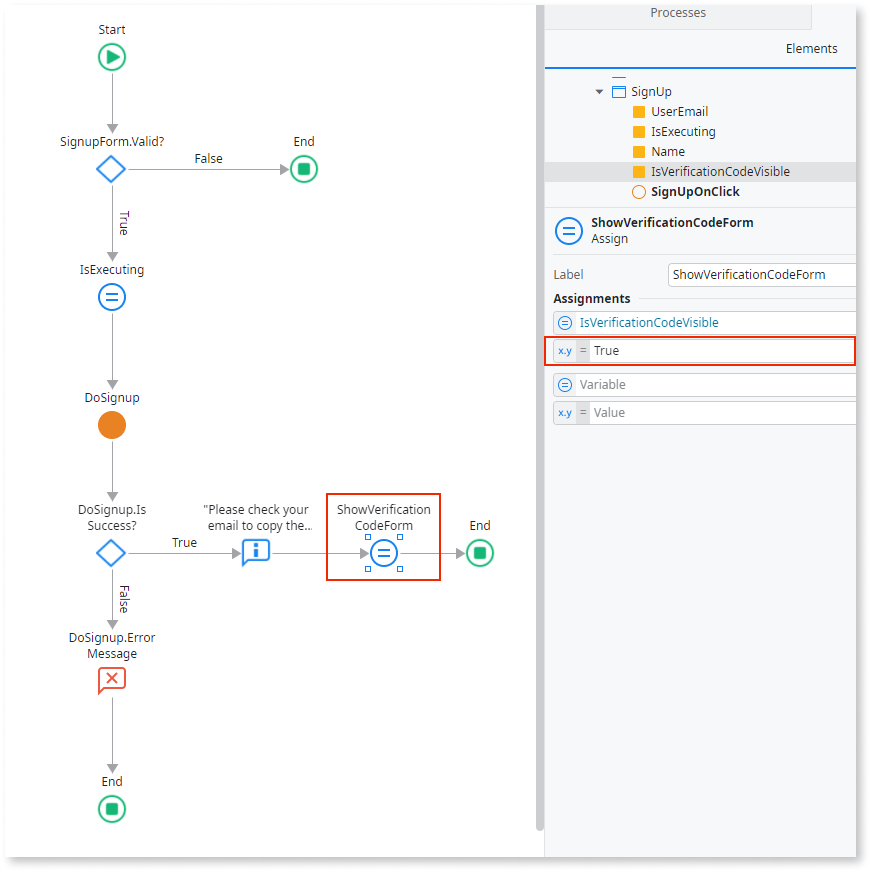Select the SignupForm.Valid? decision diamond
Screen dimensions: 871x872
pos(111,169)
